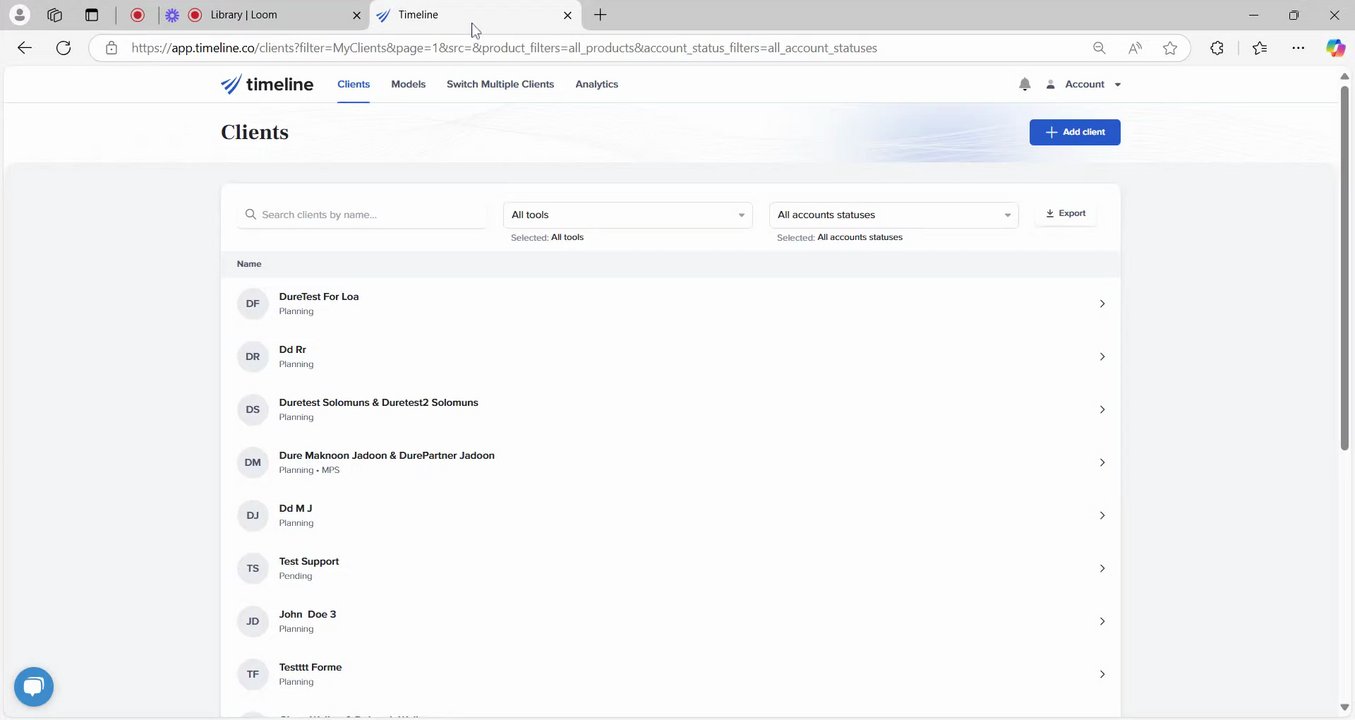Open browser settings and more menu
Image resolution: width=1355 pixels, height=720 pixels.
(1298, 47)
